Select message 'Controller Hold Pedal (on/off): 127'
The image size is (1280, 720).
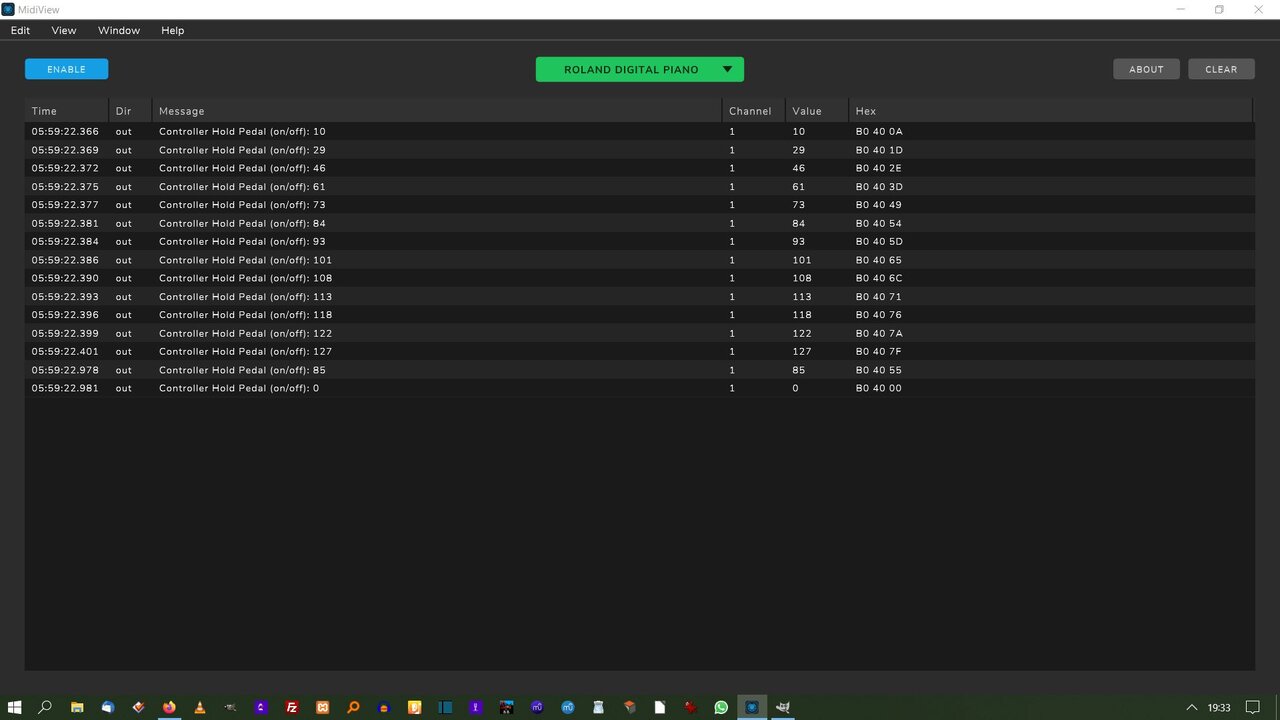(x=245, y=351)
